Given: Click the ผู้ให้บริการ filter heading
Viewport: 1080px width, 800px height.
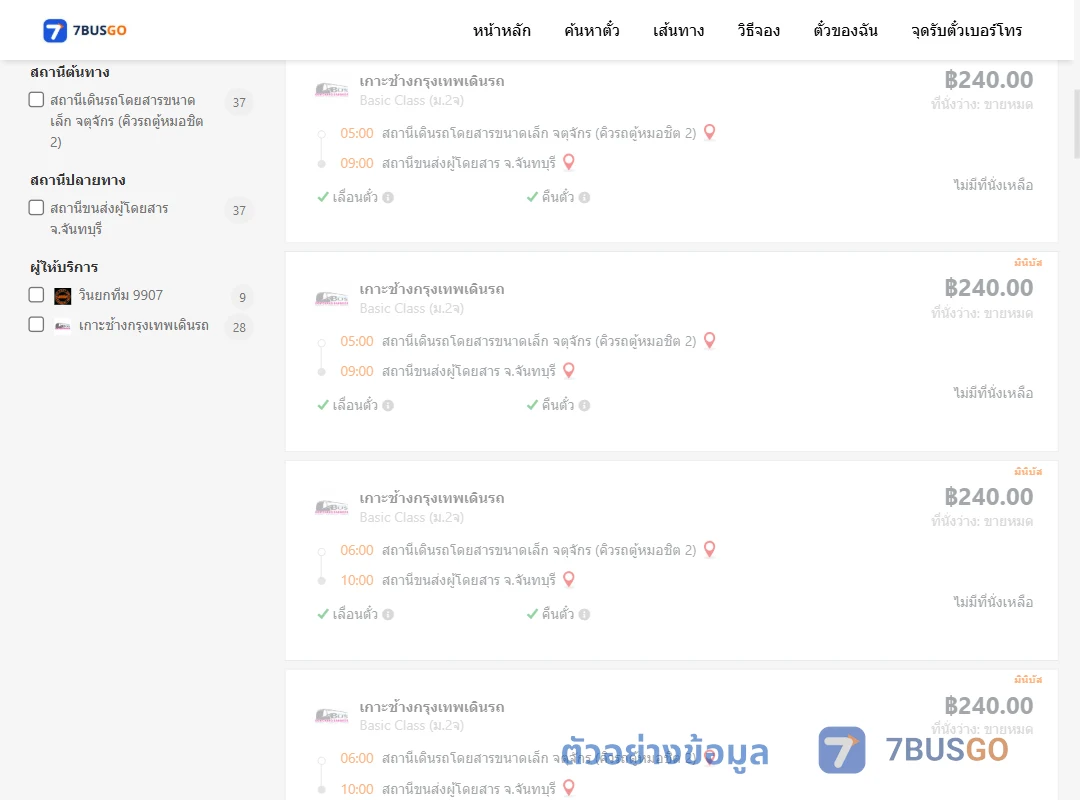Looking at the screenshot, I should pyautogui.click(x=64, y=267).
